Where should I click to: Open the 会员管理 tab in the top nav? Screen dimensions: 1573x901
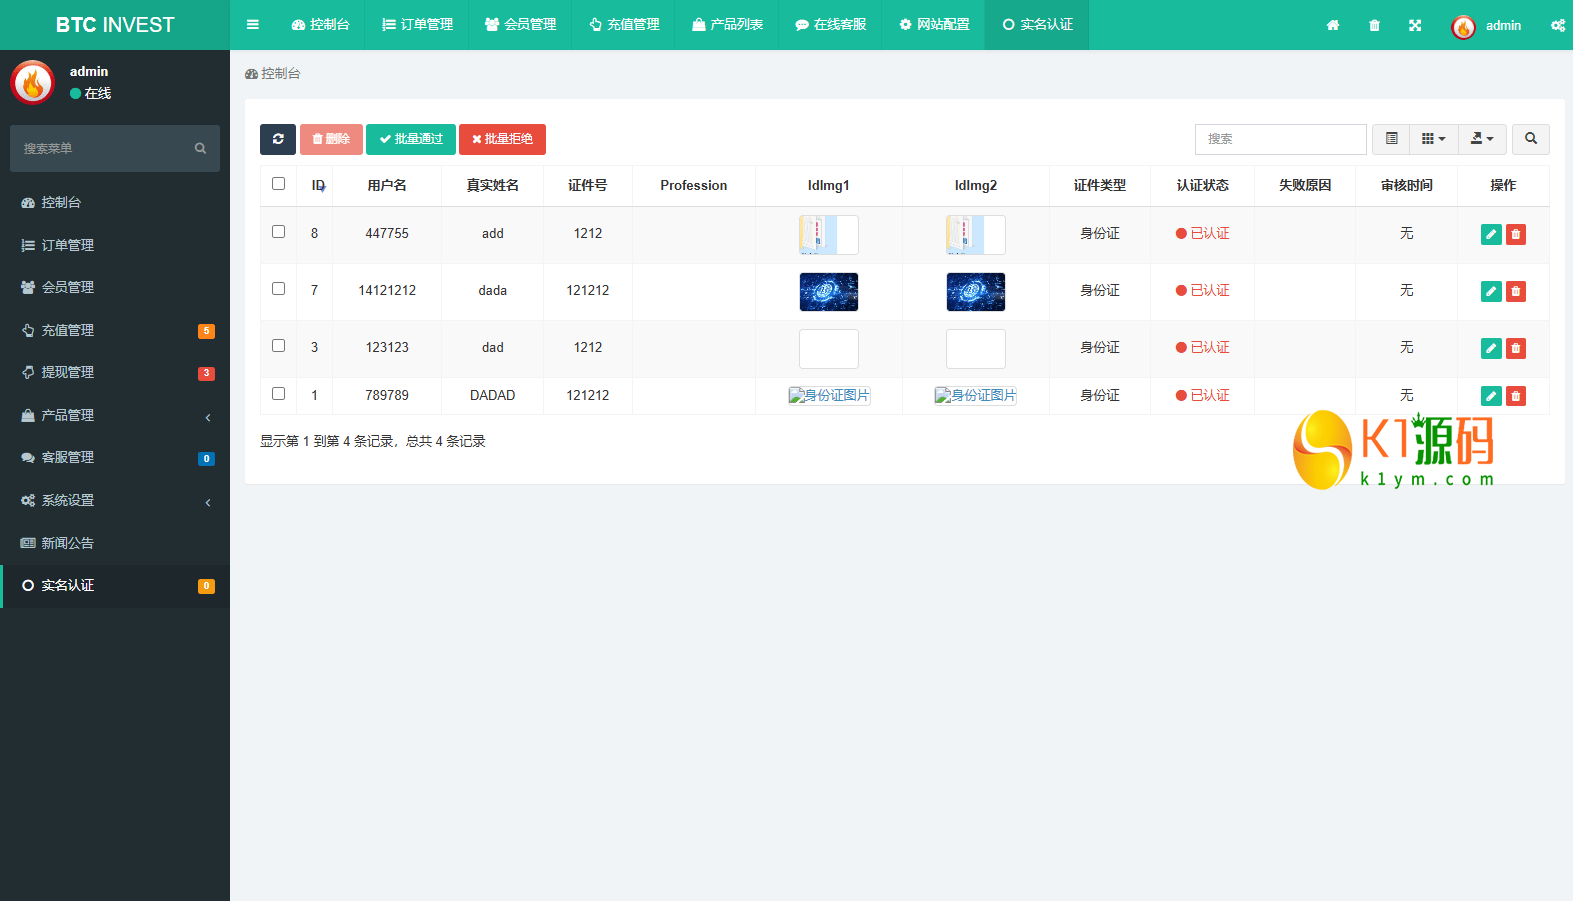[x=520, y=25]
